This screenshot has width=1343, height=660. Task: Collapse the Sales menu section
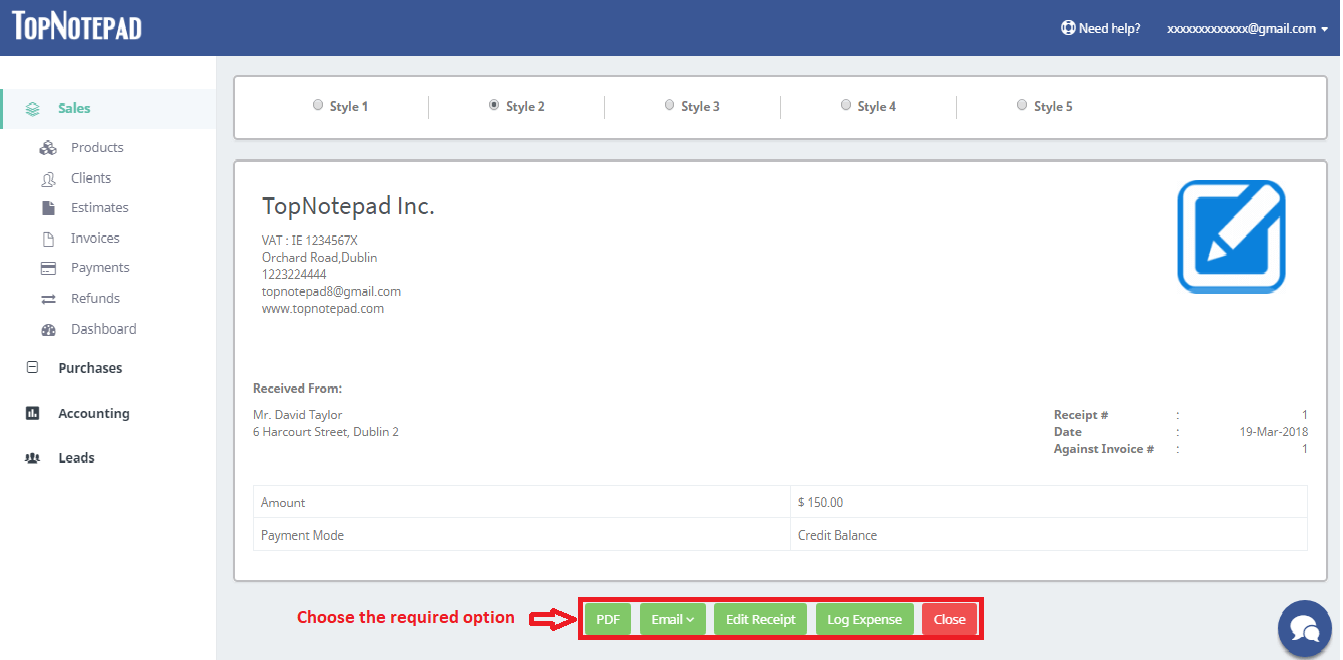click(74, 108)
